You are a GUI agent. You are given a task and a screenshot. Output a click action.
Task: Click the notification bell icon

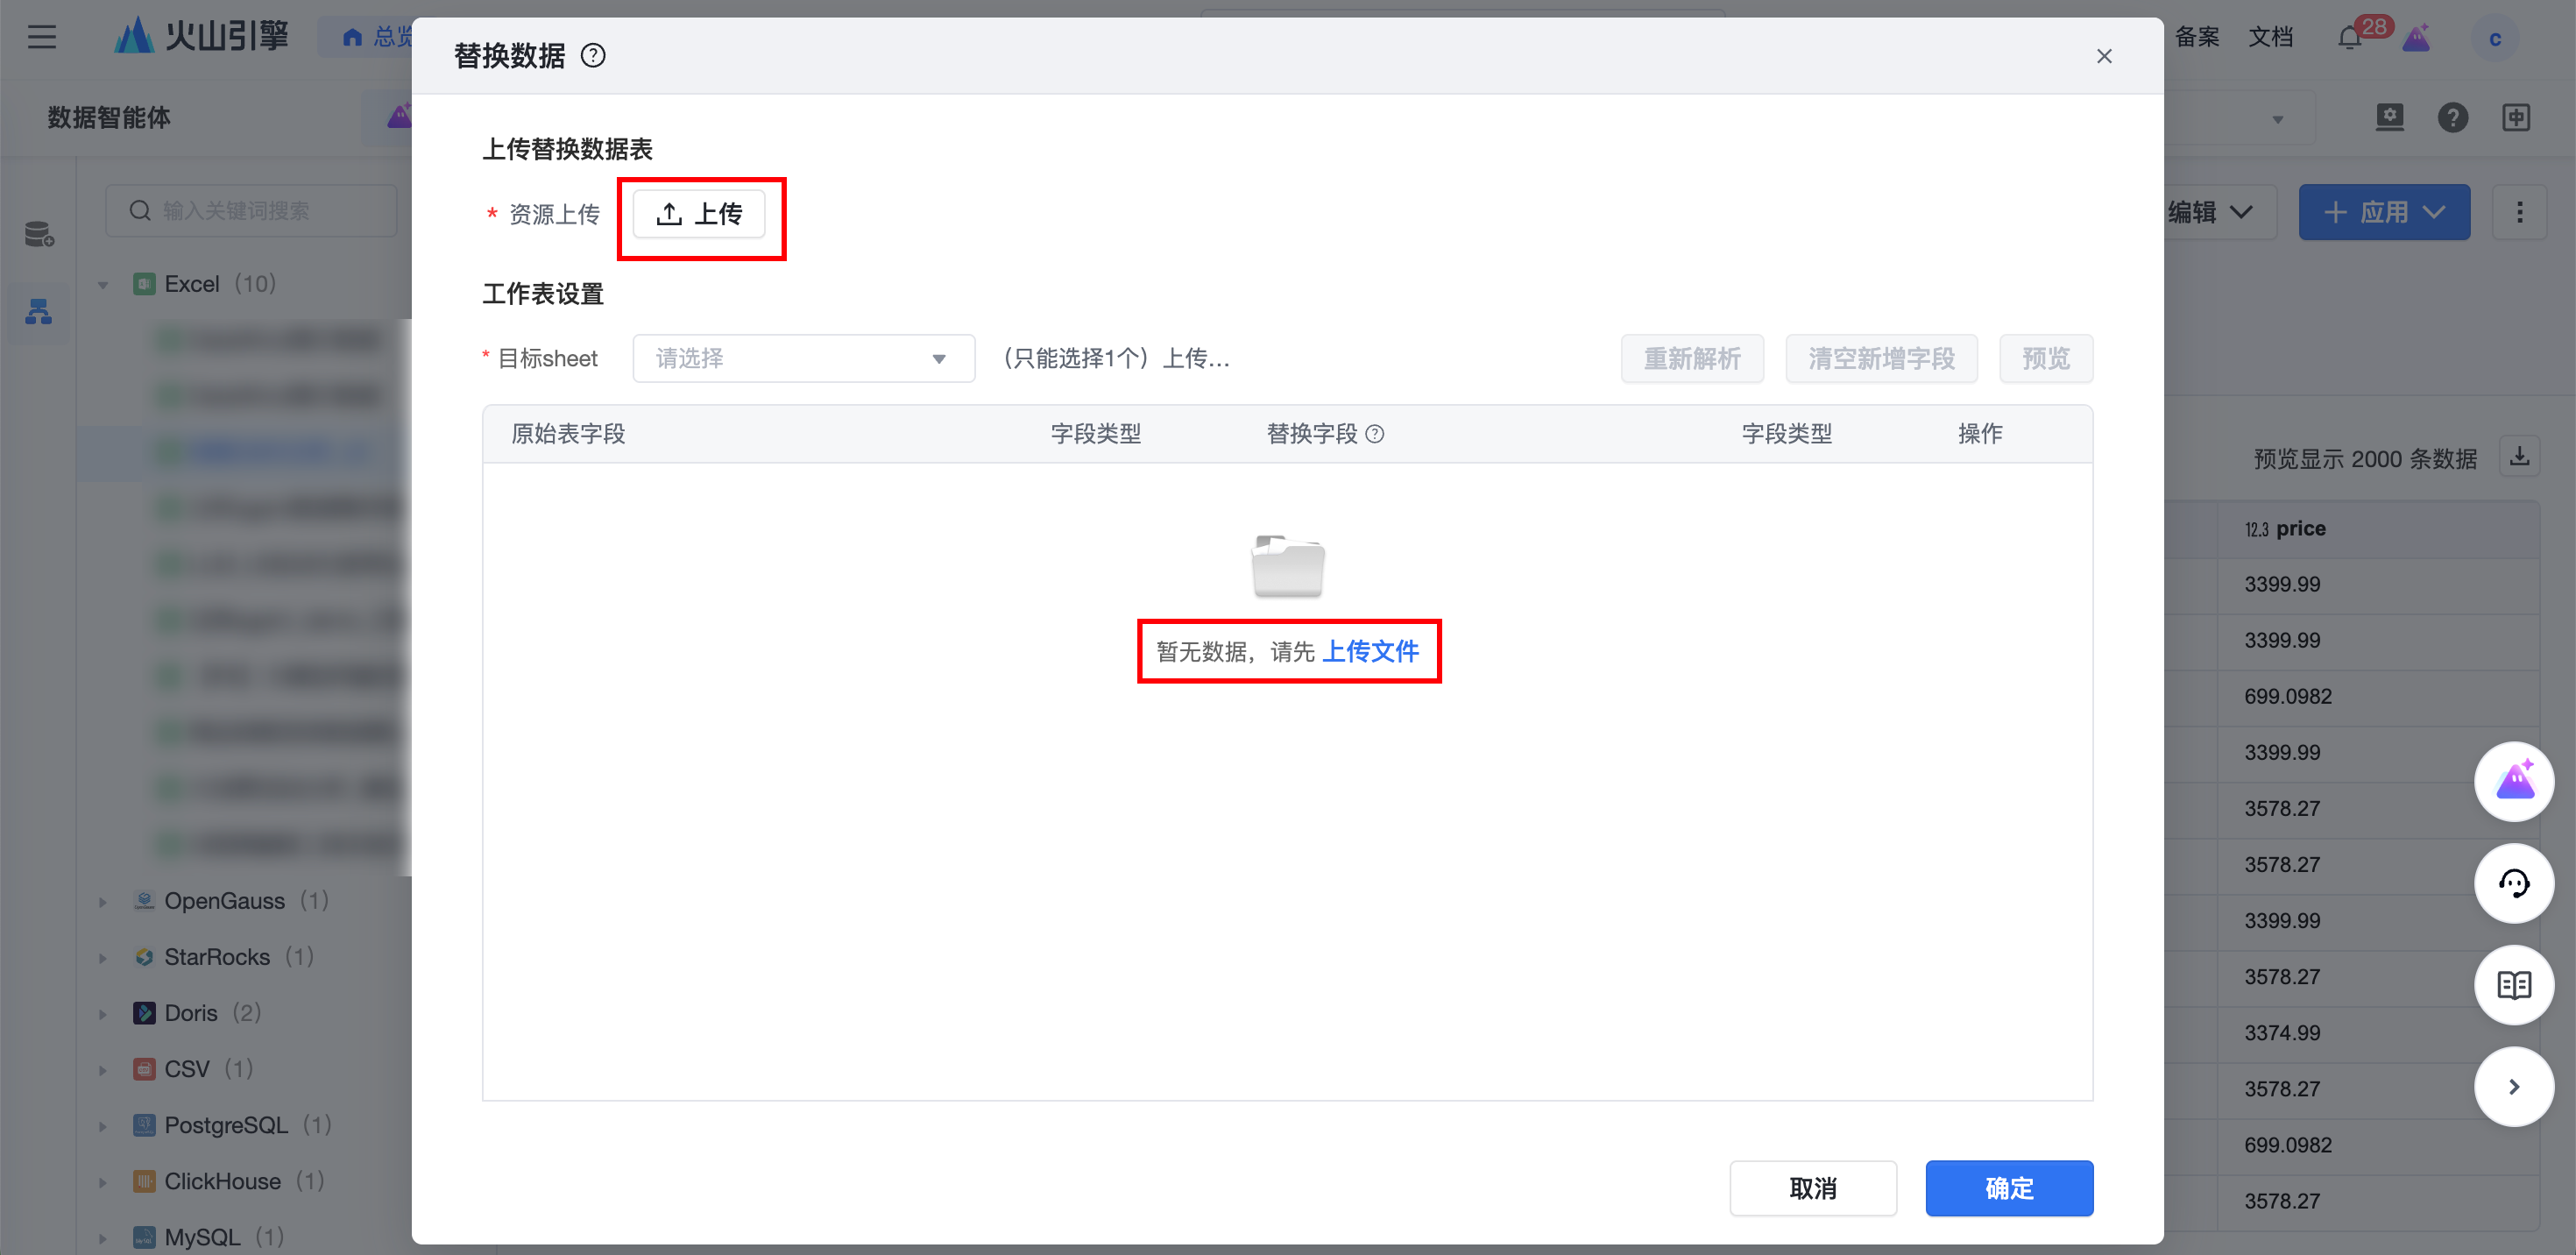pos(2349,39)
